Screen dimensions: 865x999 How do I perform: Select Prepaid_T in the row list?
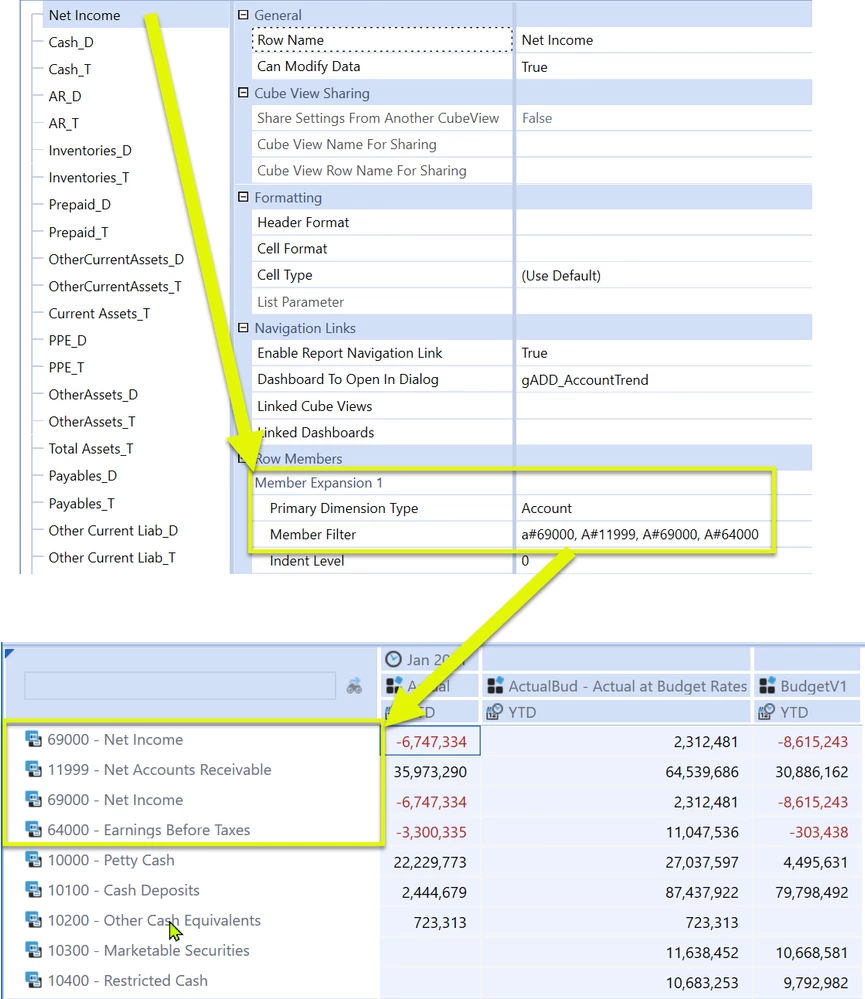pos(78,232)
